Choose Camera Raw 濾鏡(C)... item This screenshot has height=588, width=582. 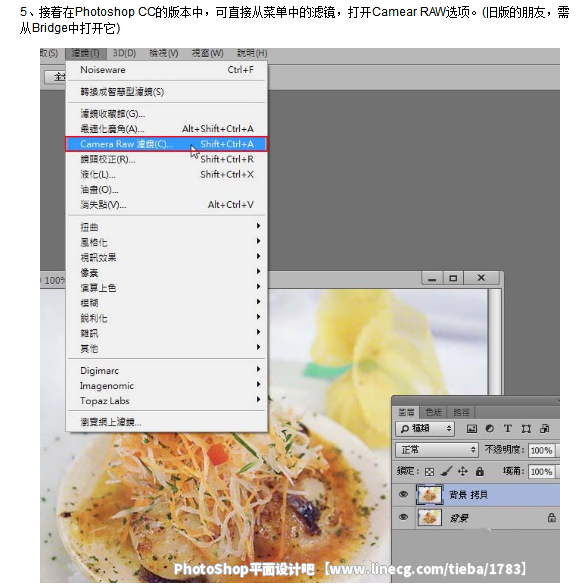[x=166, y=144]
